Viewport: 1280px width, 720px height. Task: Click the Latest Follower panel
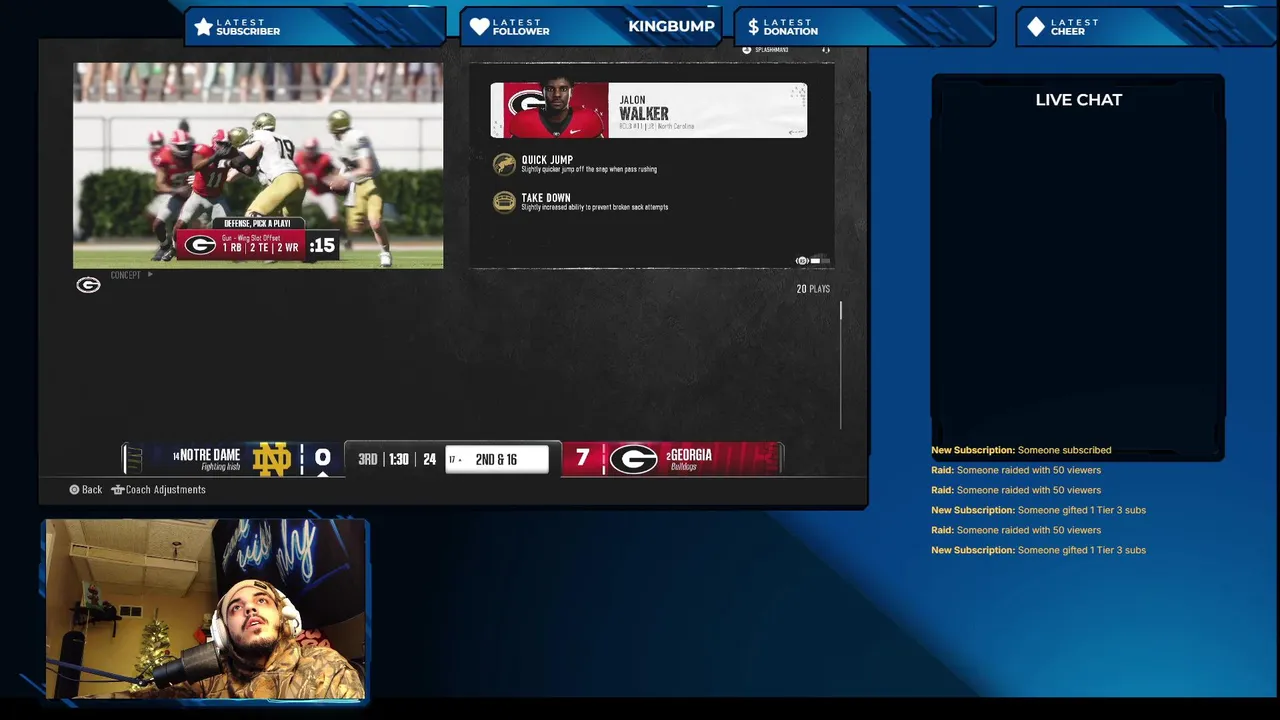590,27
